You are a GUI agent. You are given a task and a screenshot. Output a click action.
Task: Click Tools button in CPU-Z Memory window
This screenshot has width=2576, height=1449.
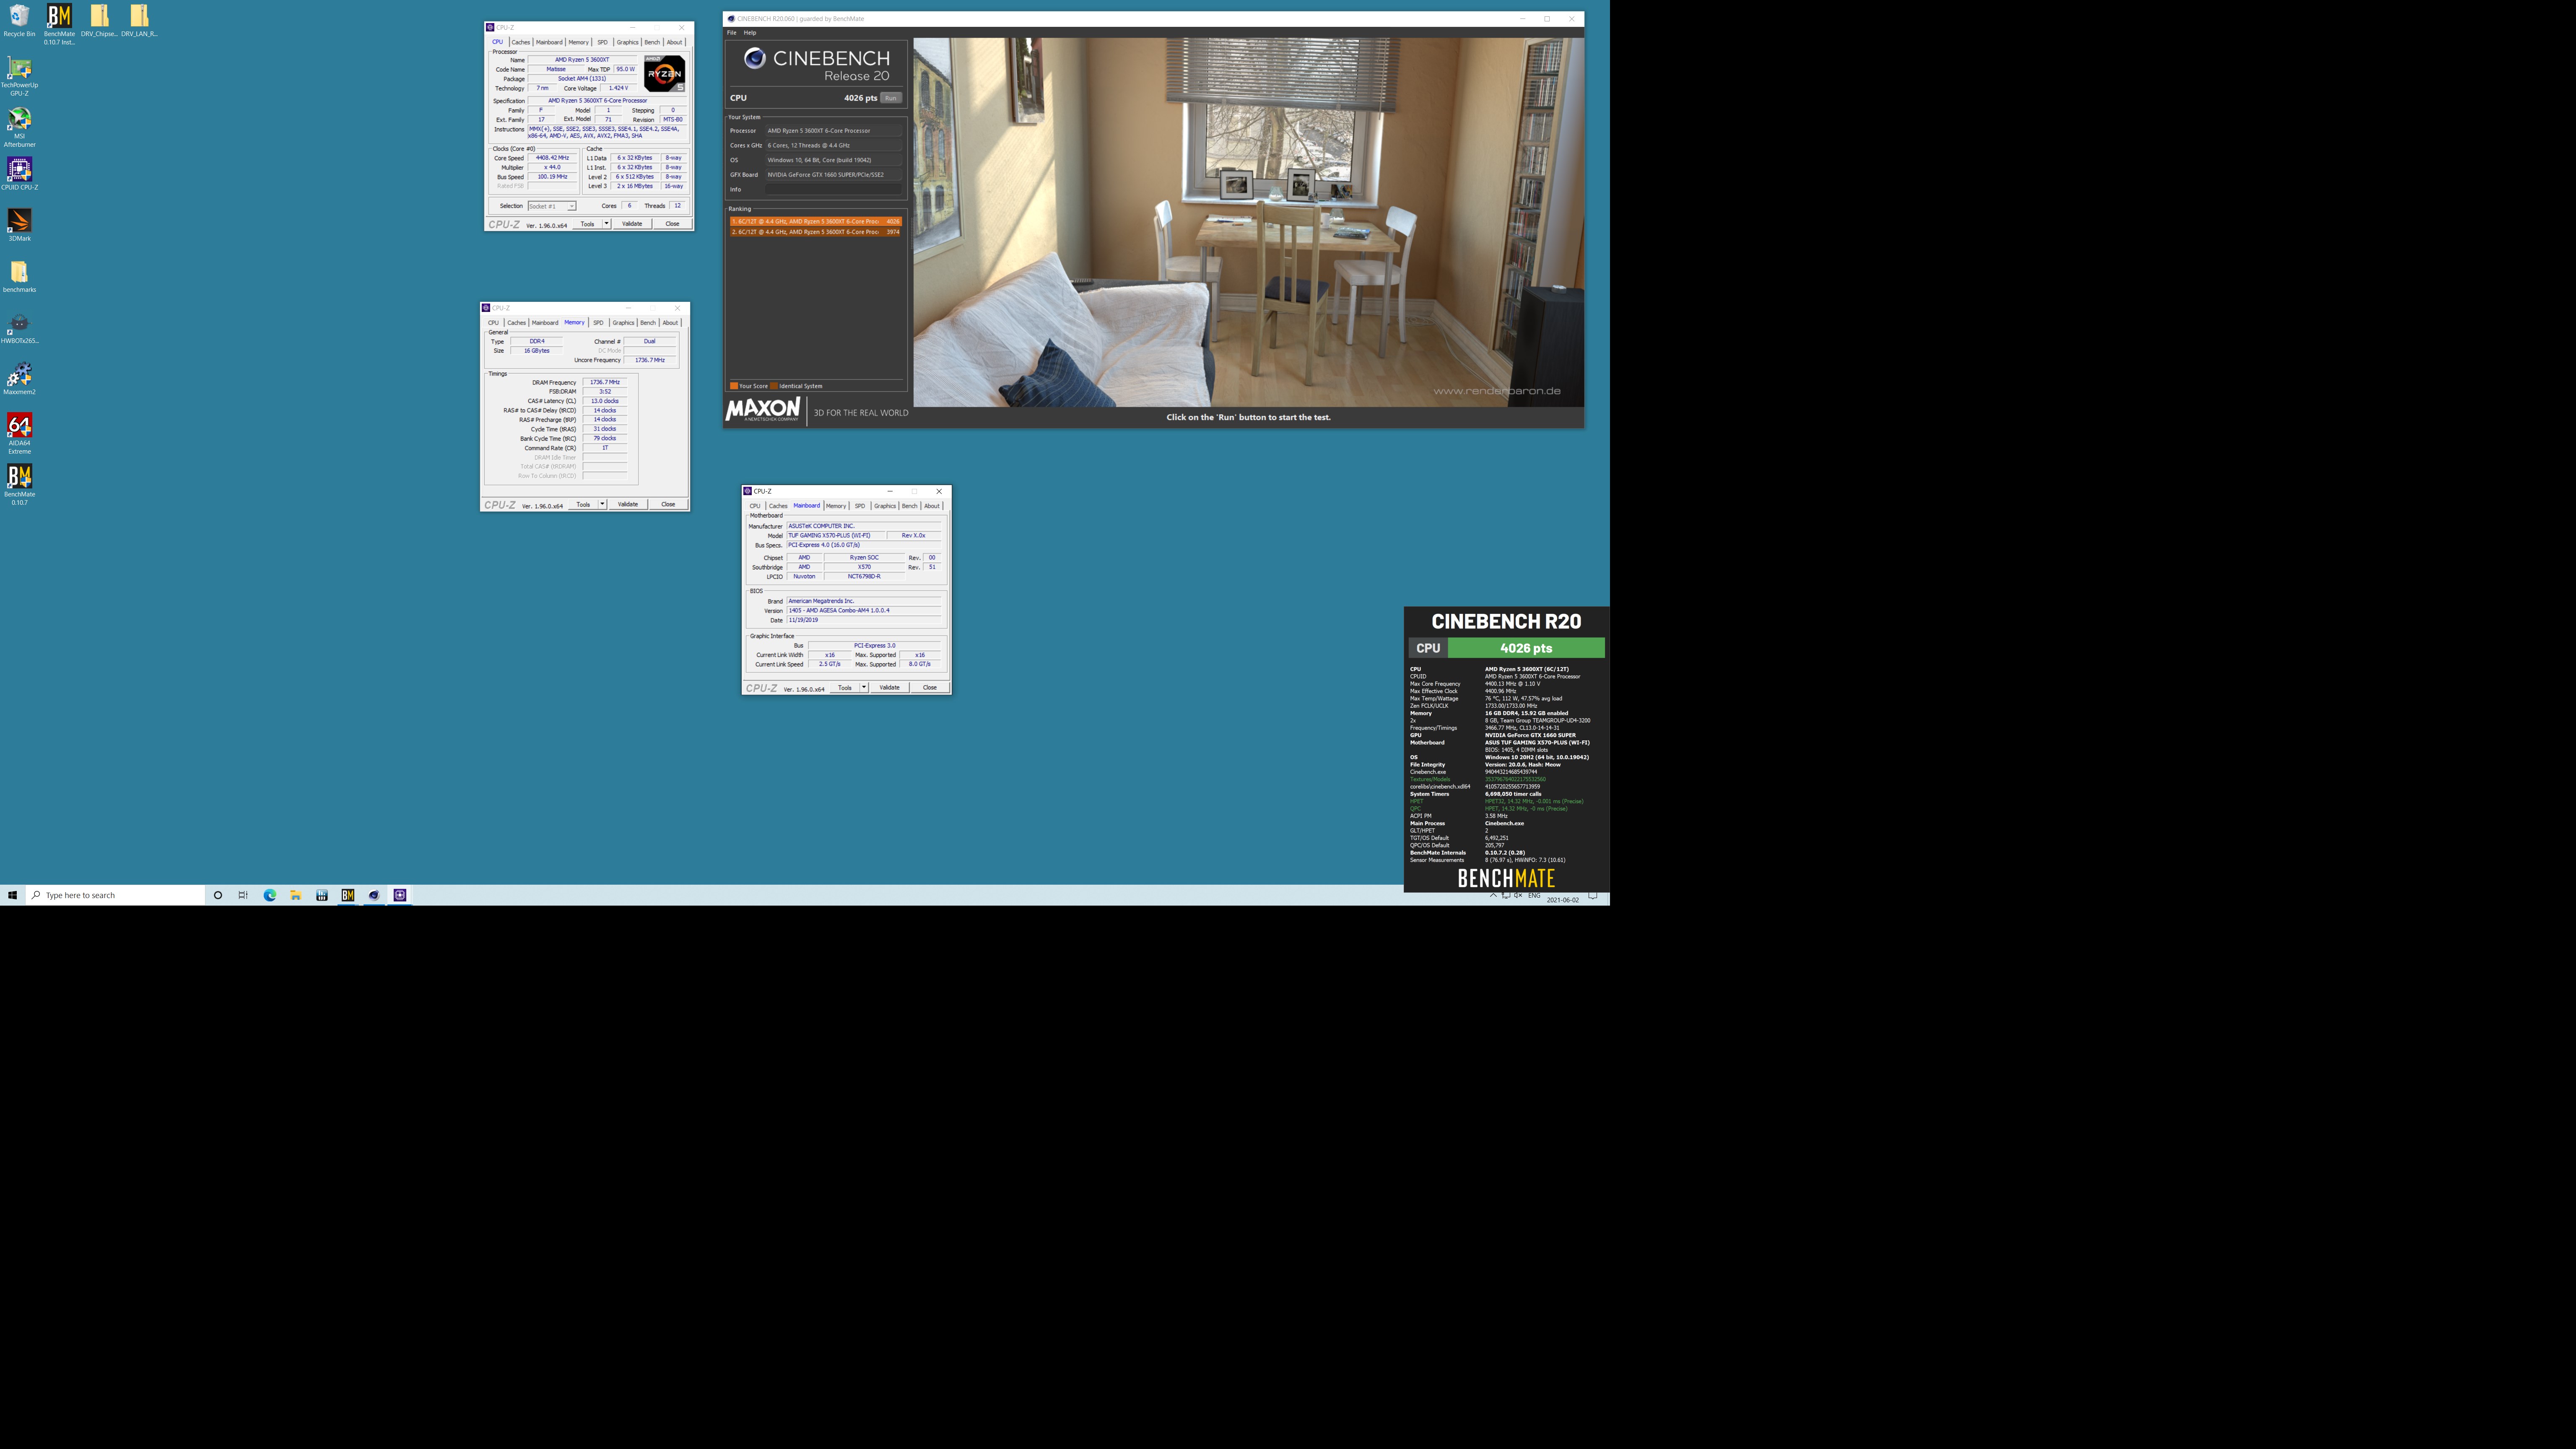(x=583, y=504)
